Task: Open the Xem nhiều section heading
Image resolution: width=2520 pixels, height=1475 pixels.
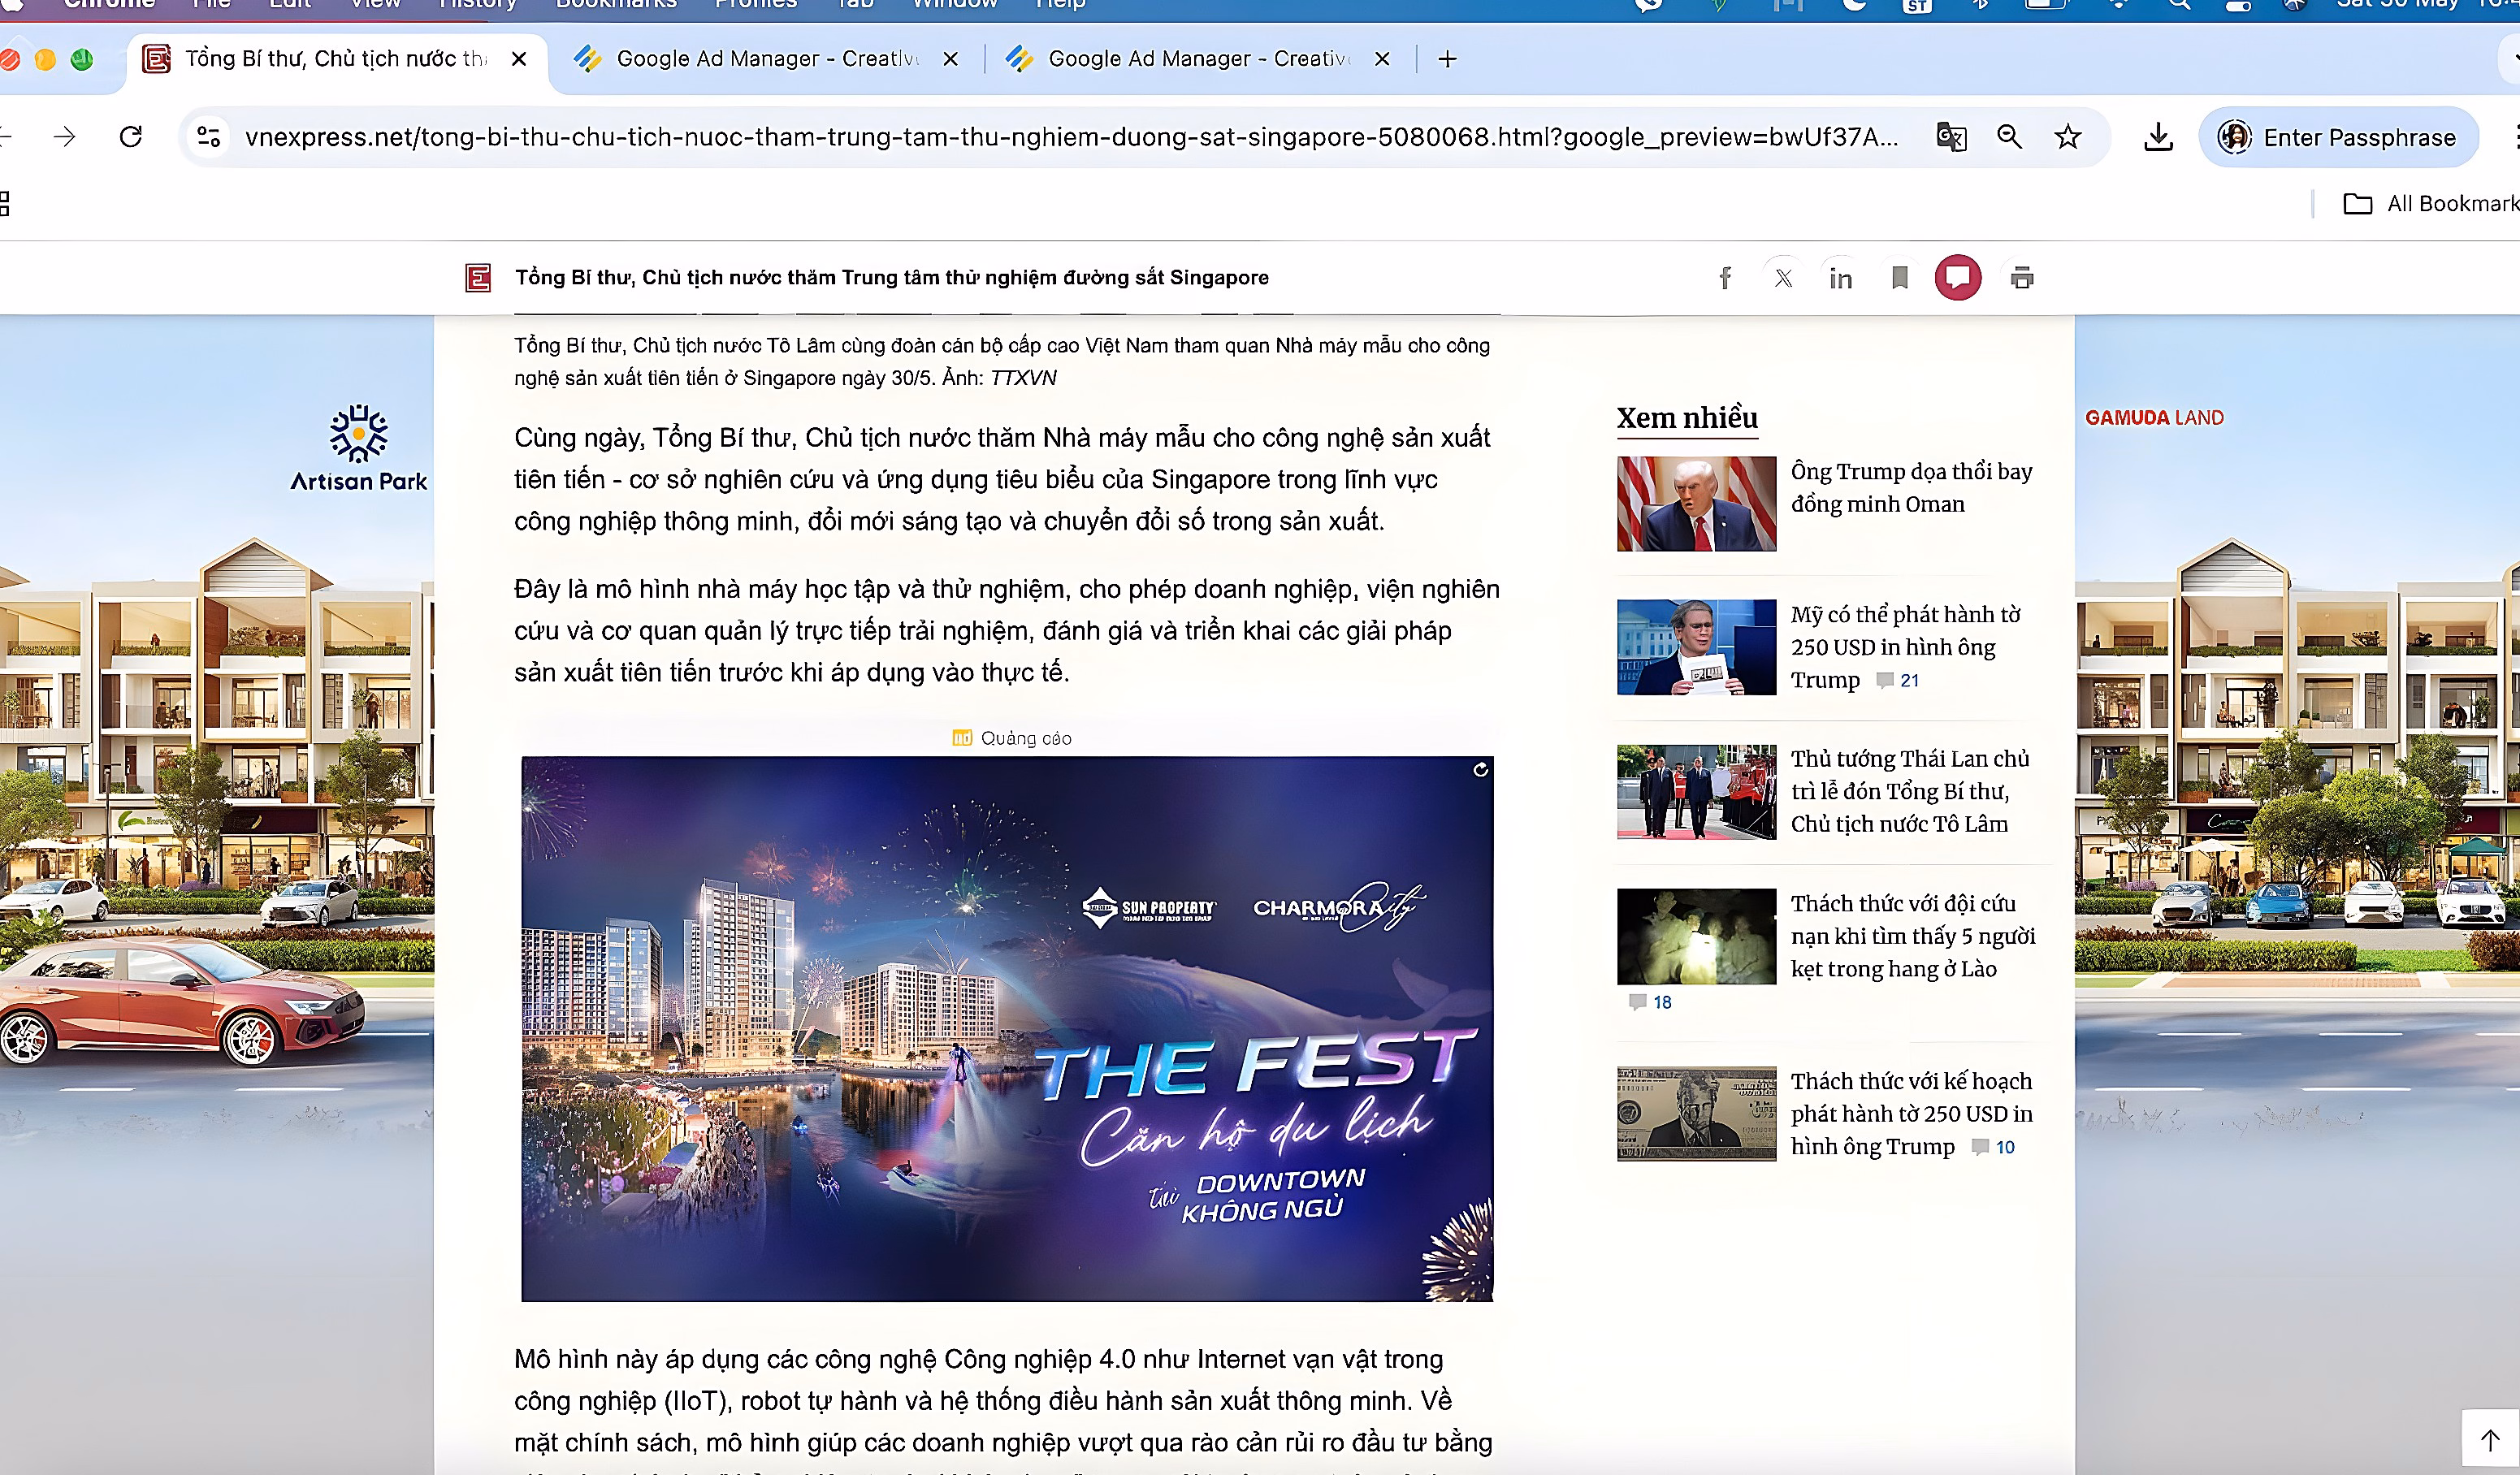Action: coord(1687,418)
